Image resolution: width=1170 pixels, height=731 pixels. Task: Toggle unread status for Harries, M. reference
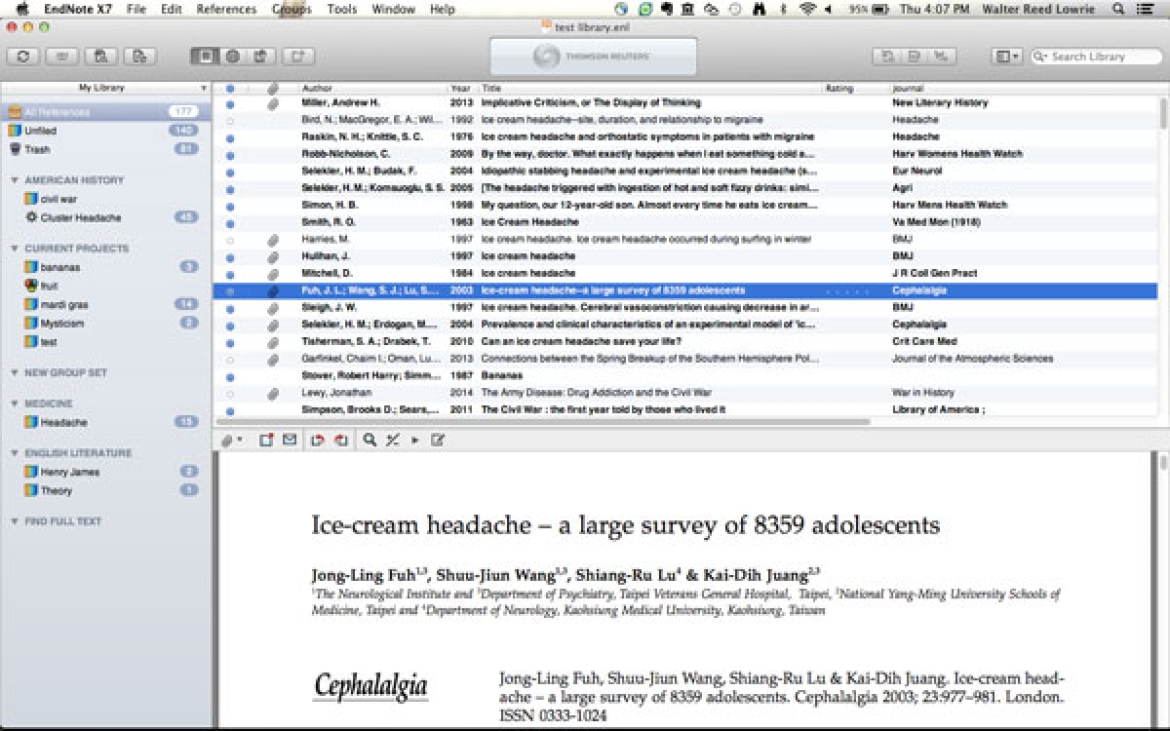pos(230,240)
